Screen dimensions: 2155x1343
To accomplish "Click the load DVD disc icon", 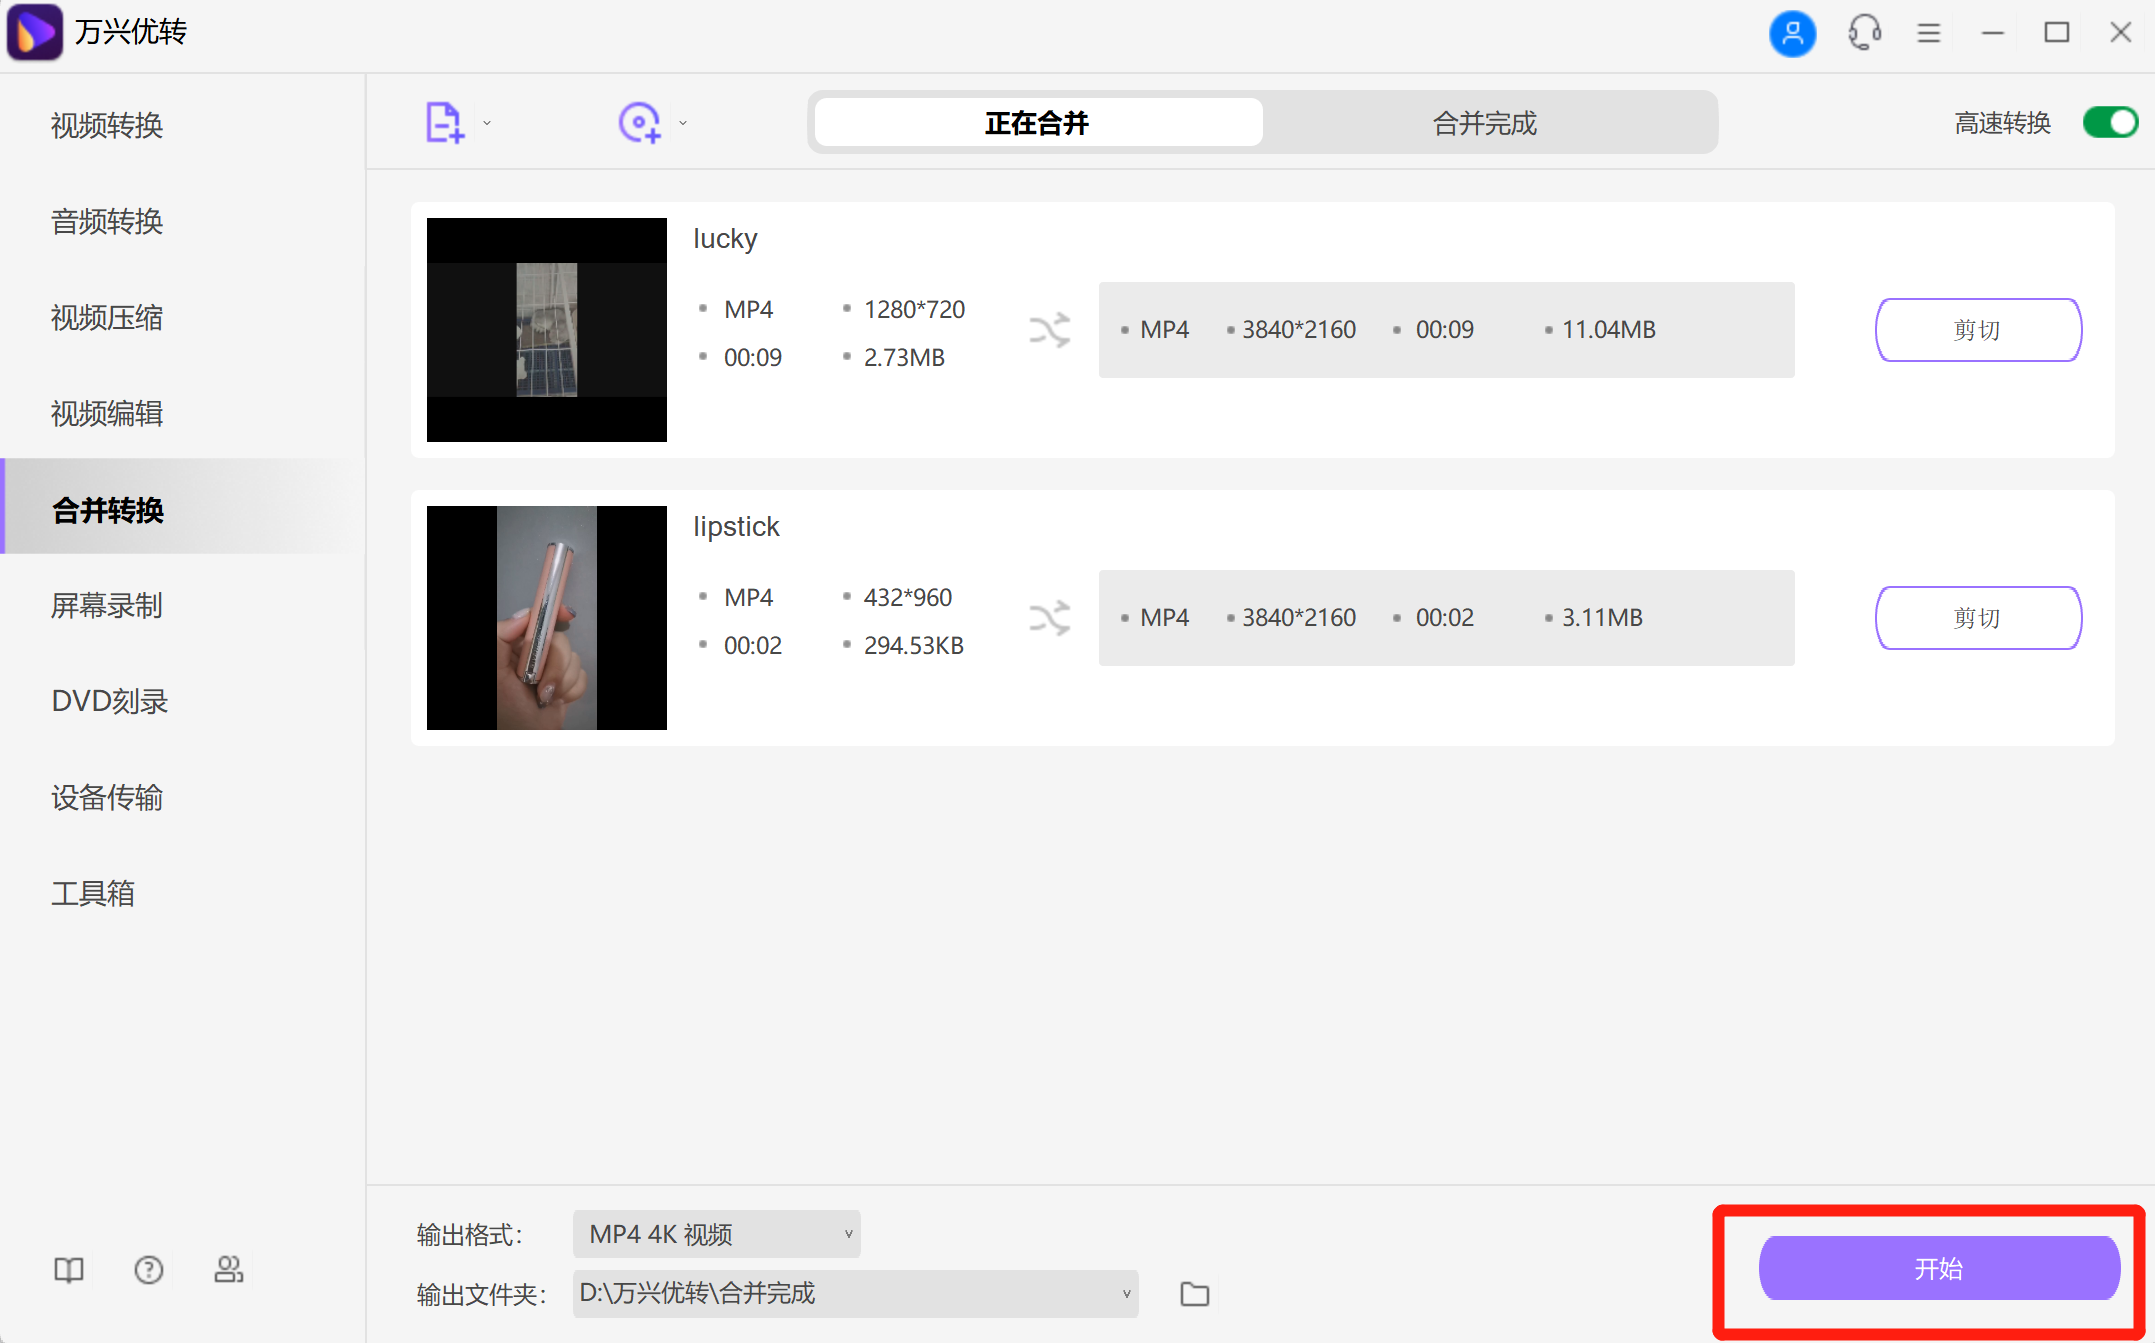I will (639, 123).
